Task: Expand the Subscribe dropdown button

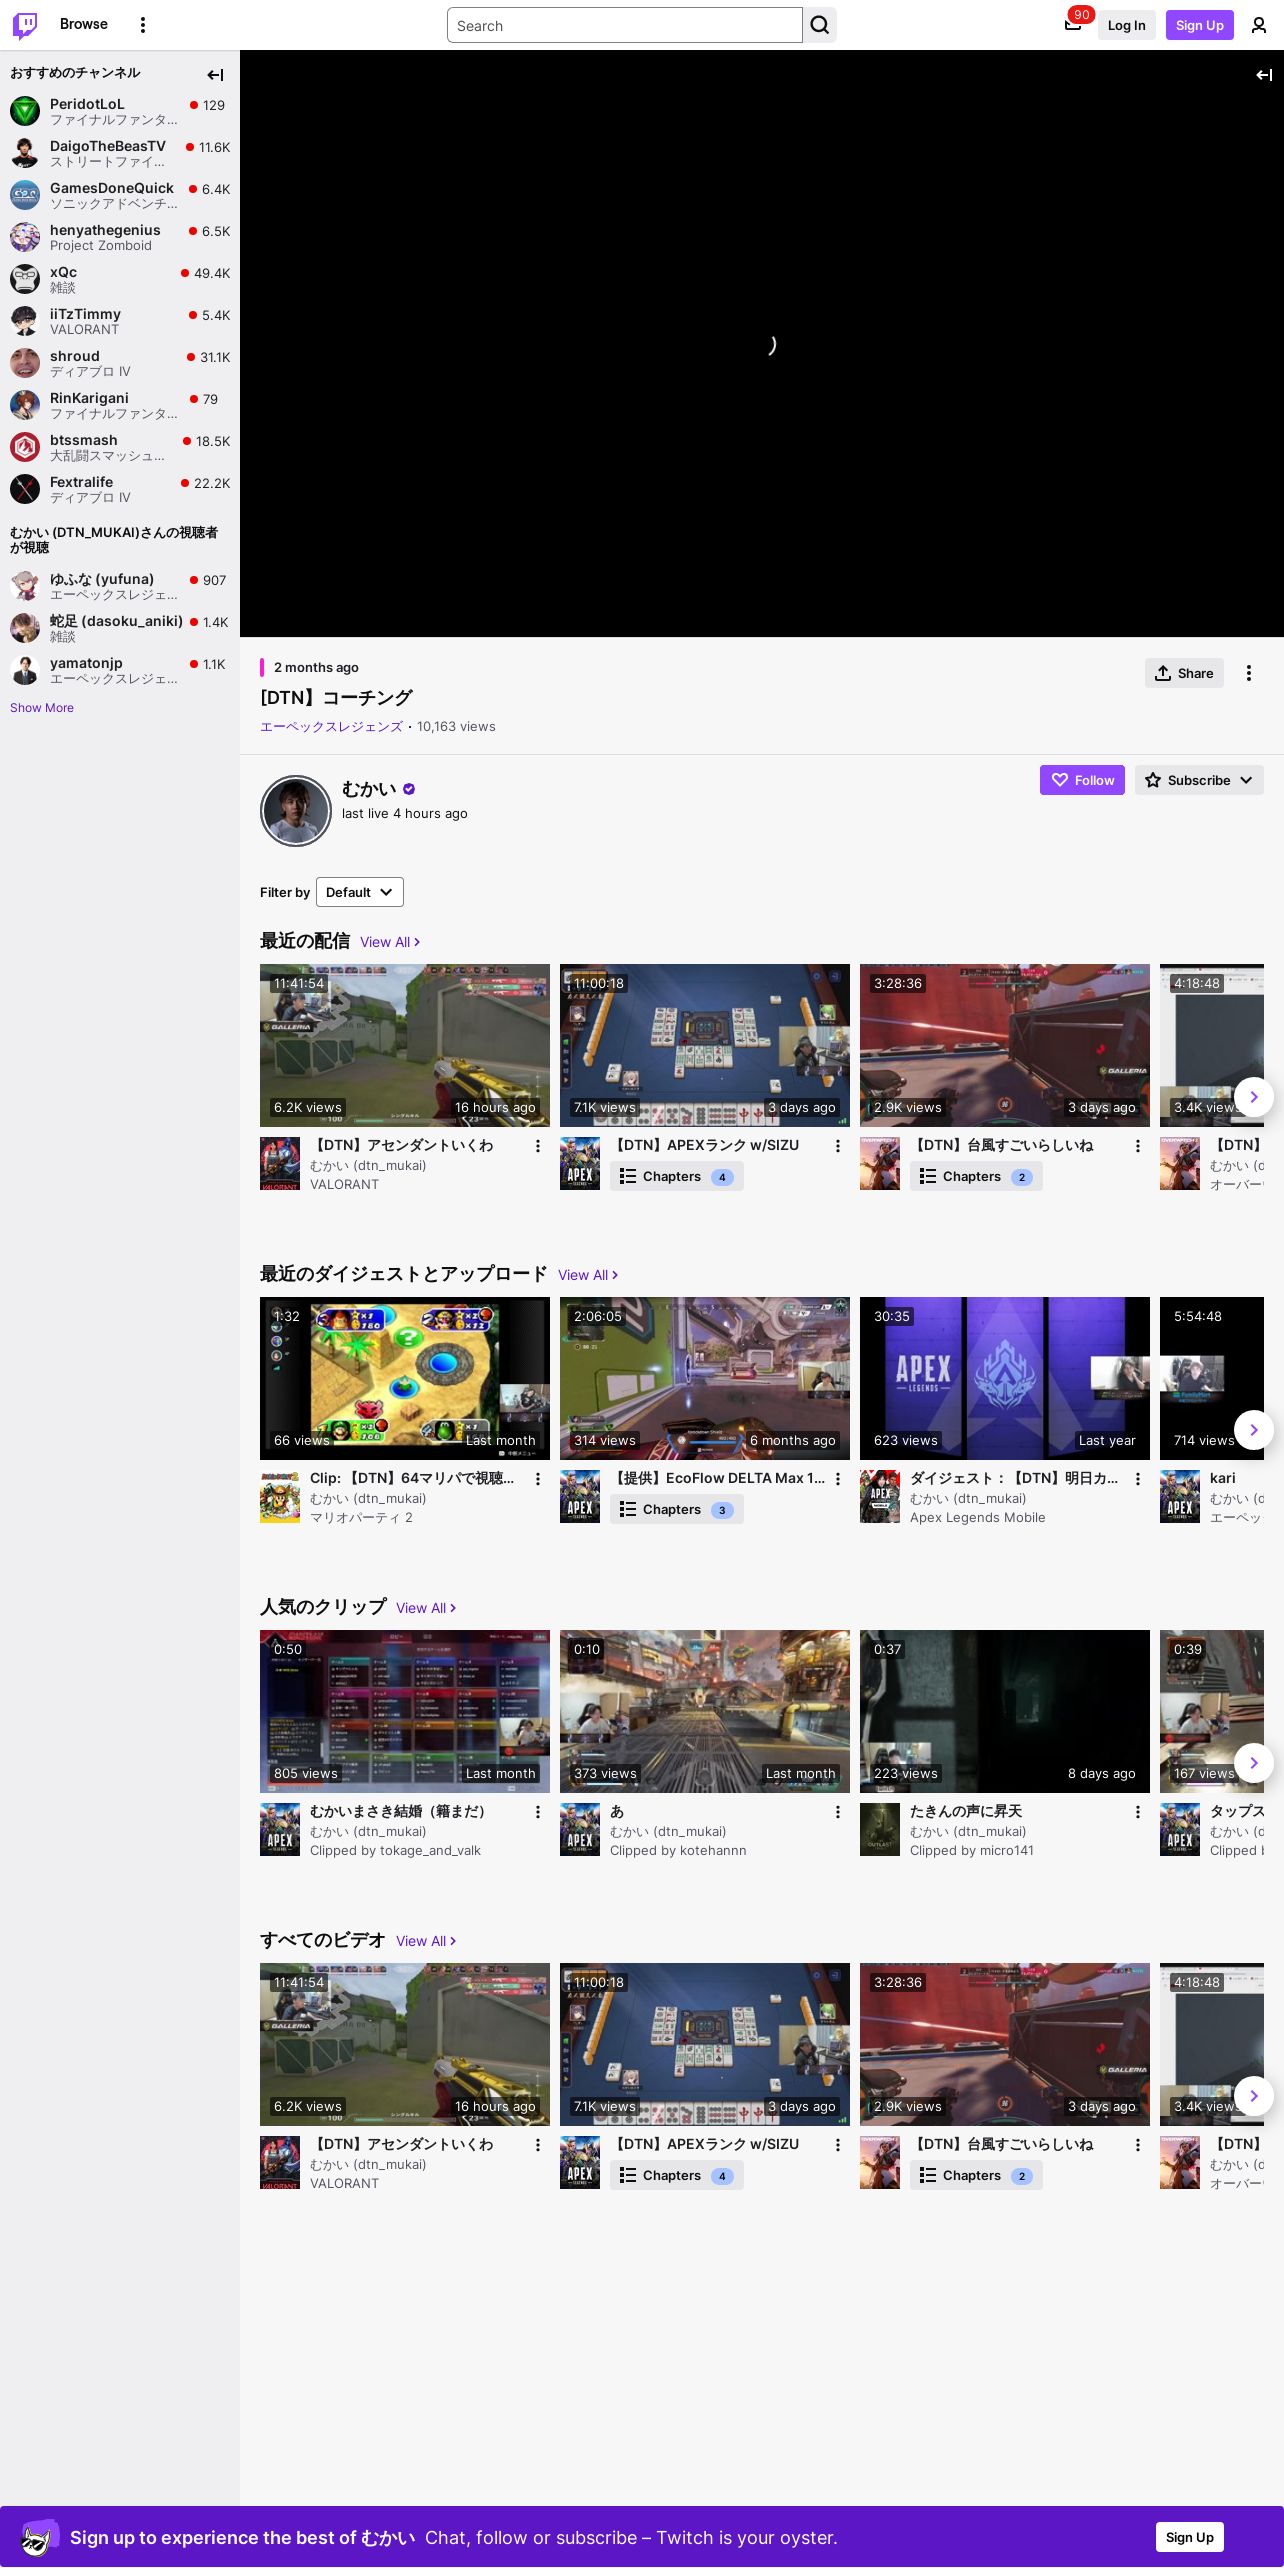Action: pyautogui.click(x=1199, y=780)
